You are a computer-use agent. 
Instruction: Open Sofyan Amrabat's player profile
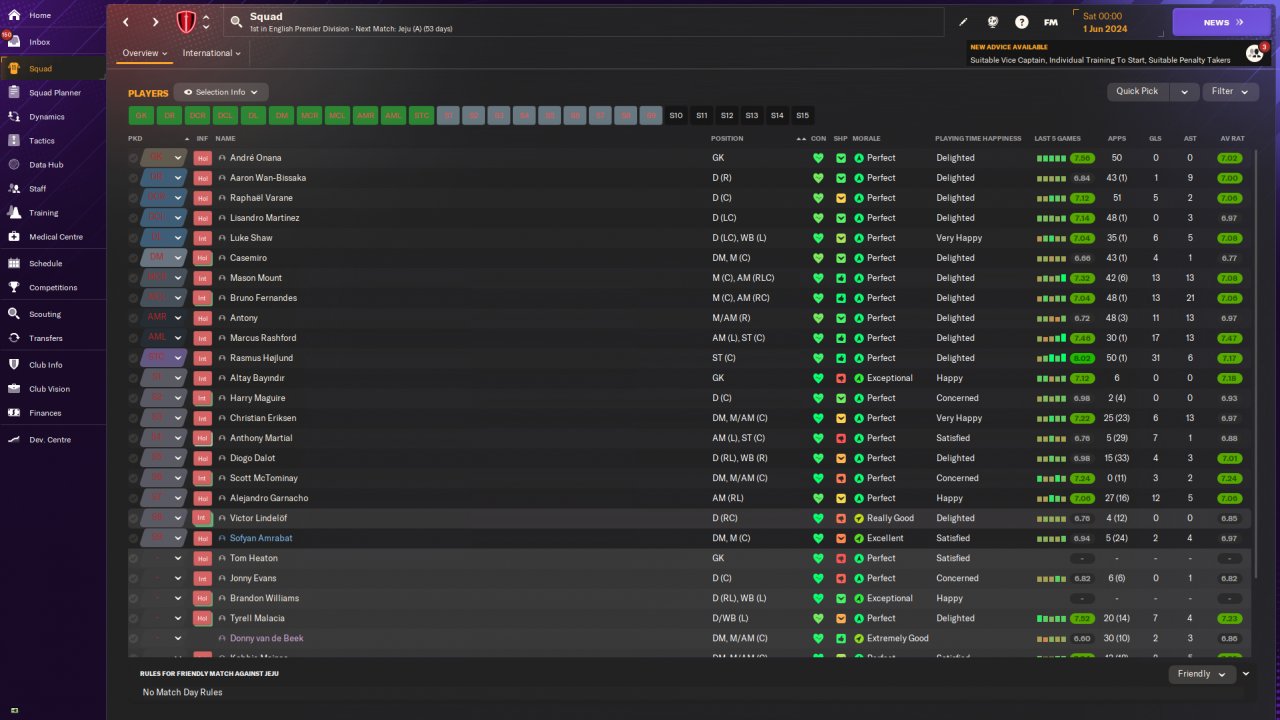tap(261, 538)
